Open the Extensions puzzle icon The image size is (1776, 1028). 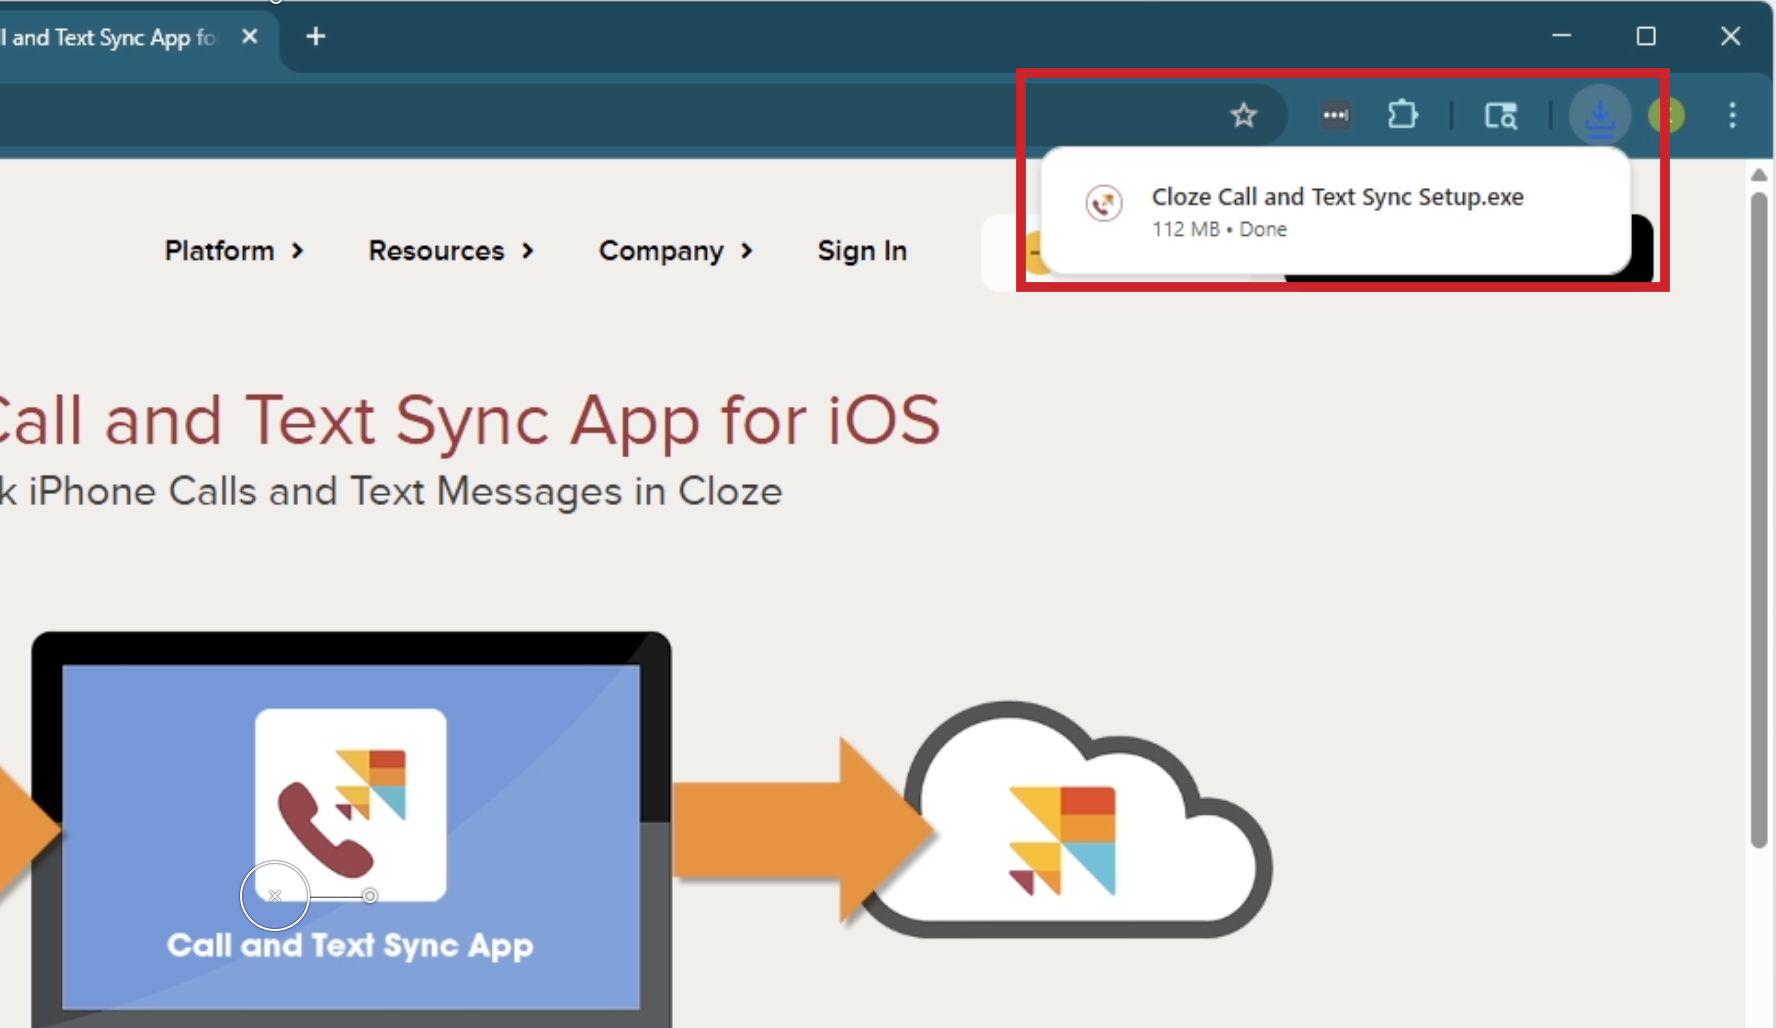tap(1403, 114)
